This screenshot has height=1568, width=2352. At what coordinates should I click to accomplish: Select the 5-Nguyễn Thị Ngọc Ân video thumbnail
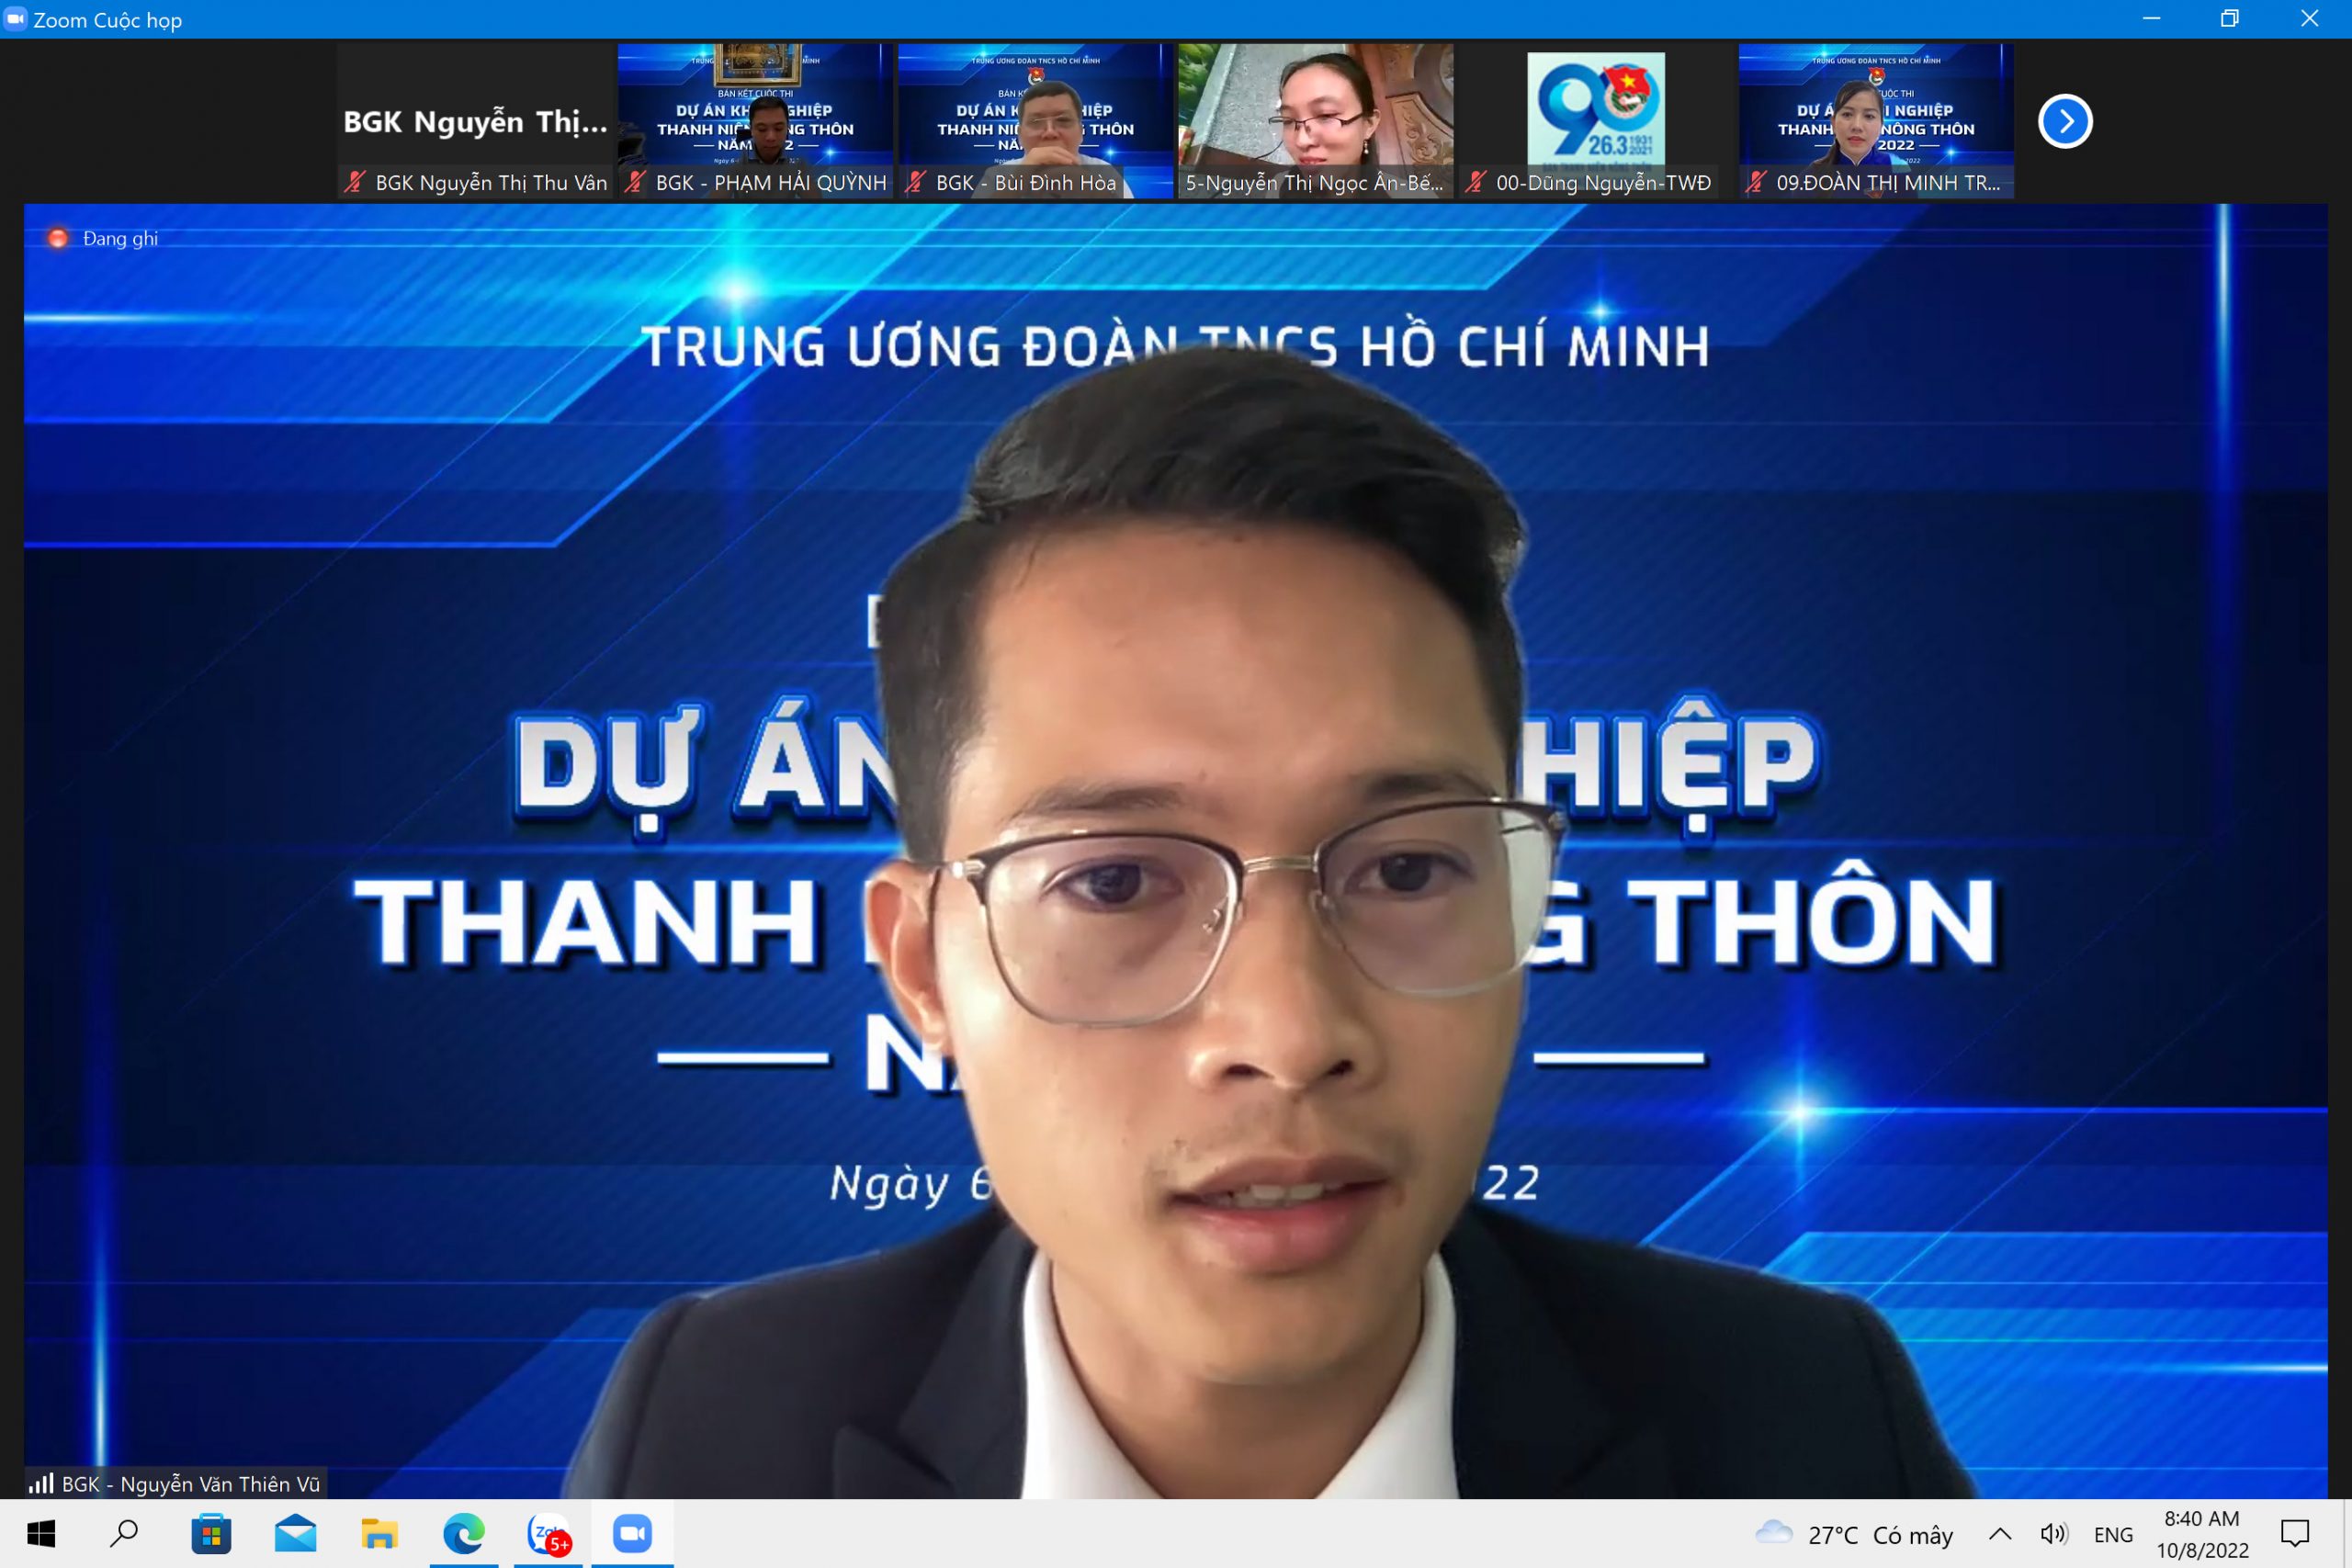[1316, 121]
